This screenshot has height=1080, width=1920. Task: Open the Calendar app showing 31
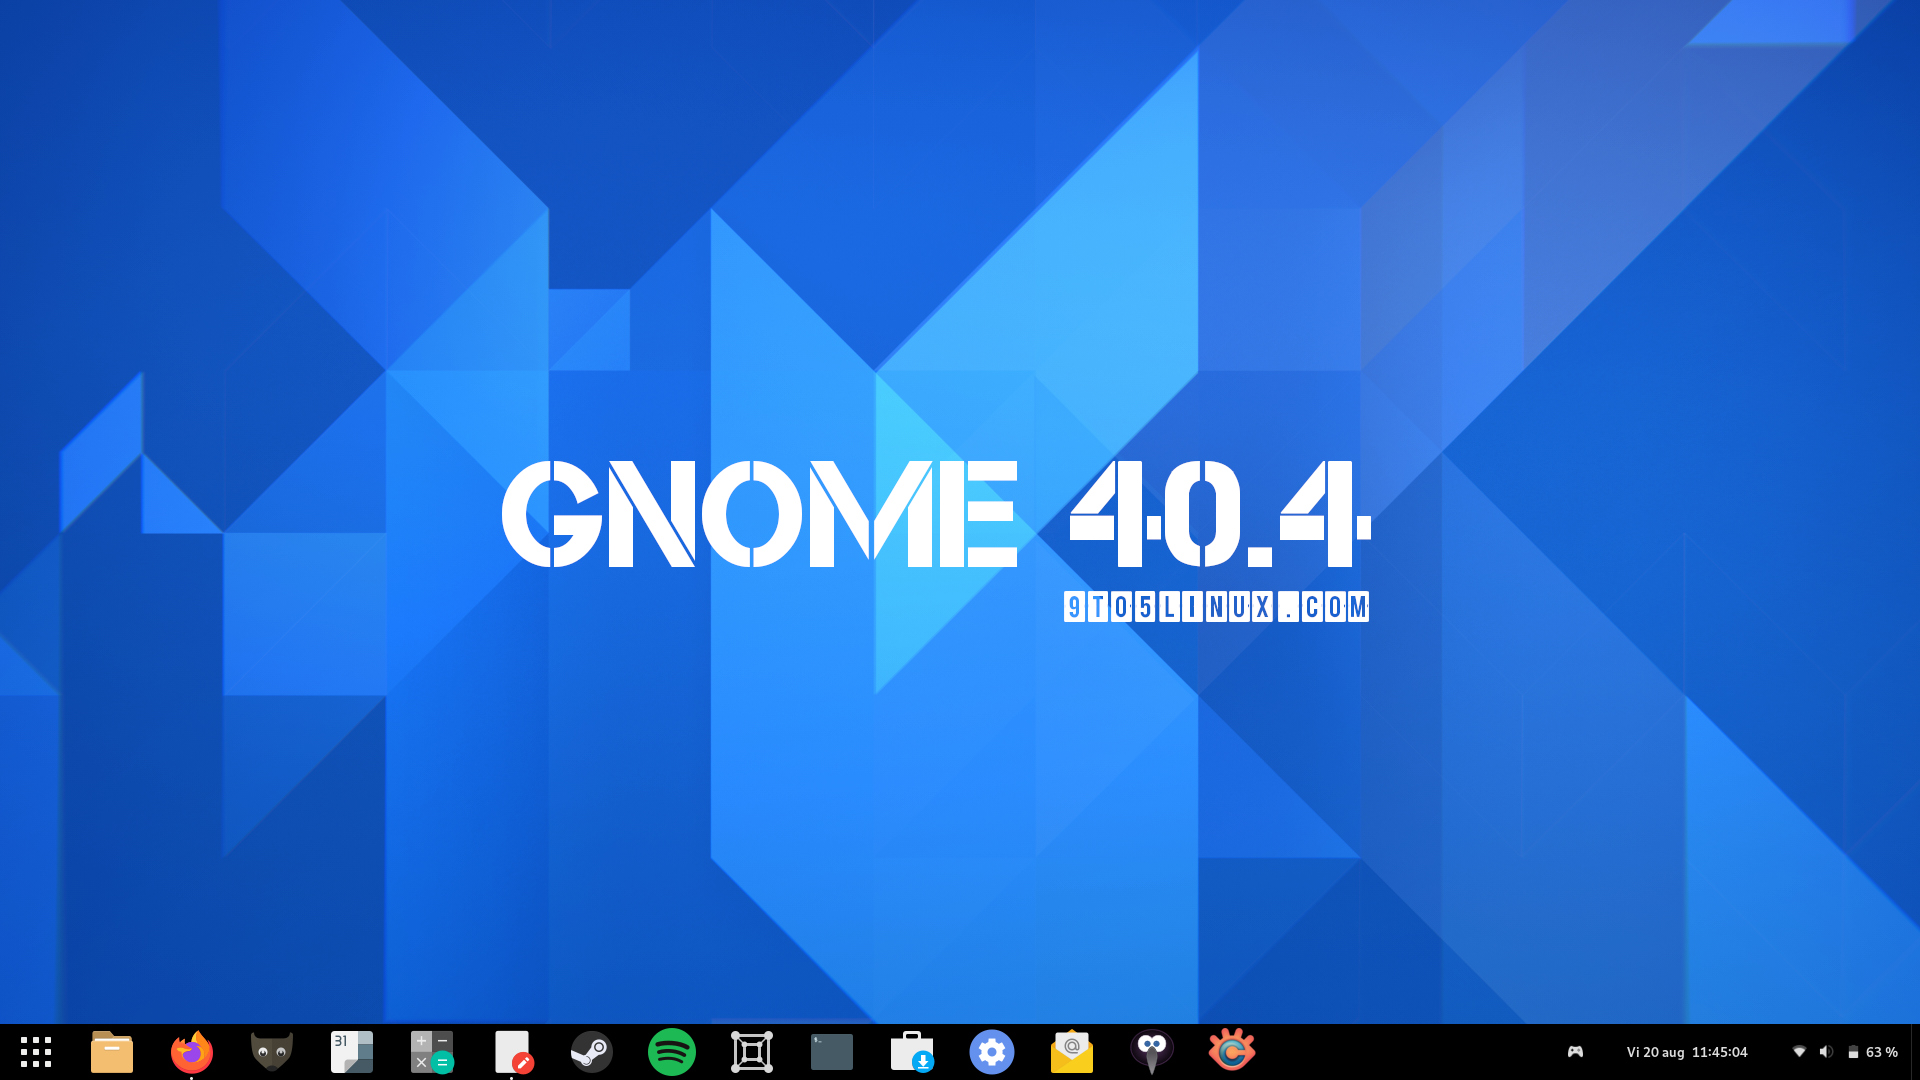pyautogui.click(x=351, y=1052)
